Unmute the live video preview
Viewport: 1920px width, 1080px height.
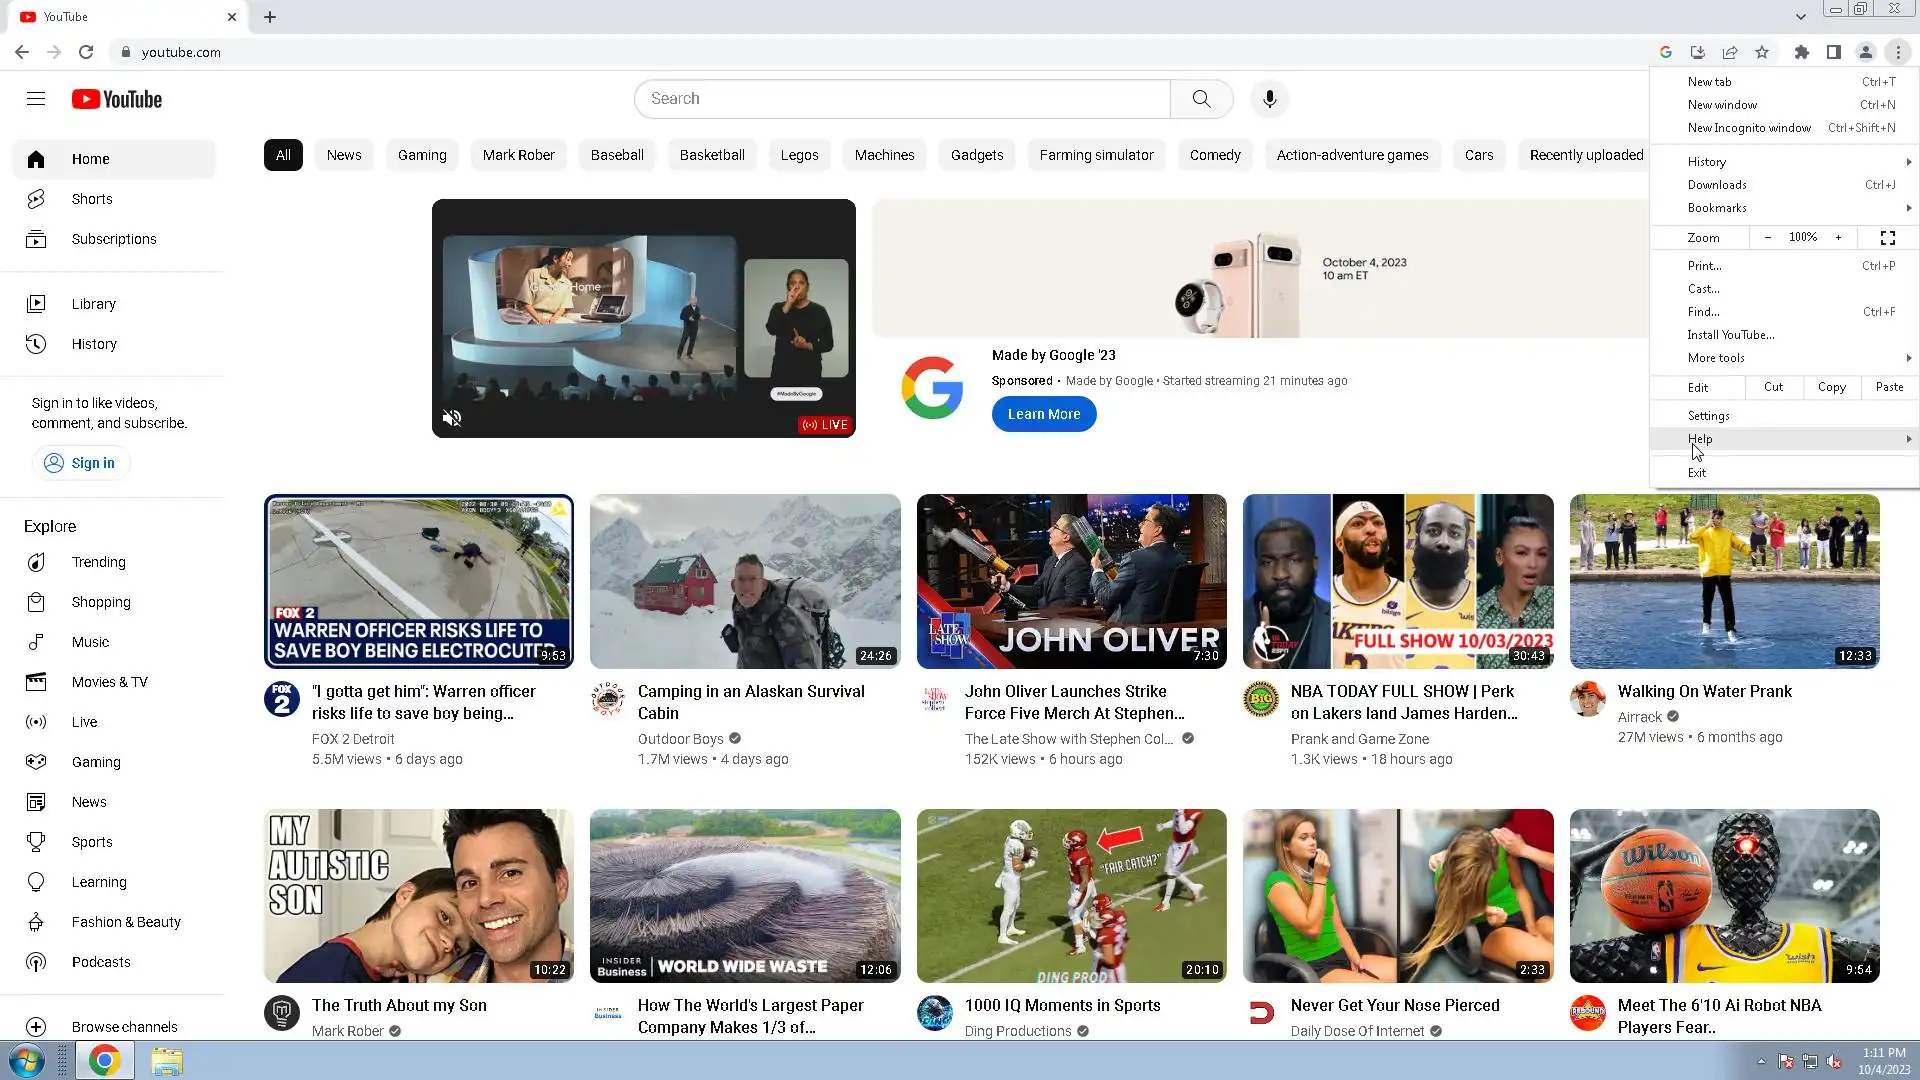pos(452,418)
